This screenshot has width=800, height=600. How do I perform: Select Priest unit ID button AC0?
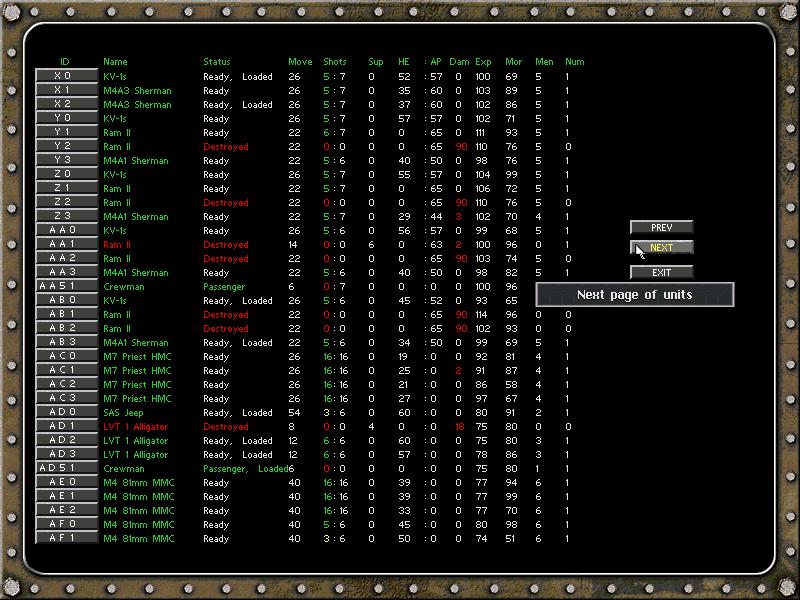(x=66, y=357)
